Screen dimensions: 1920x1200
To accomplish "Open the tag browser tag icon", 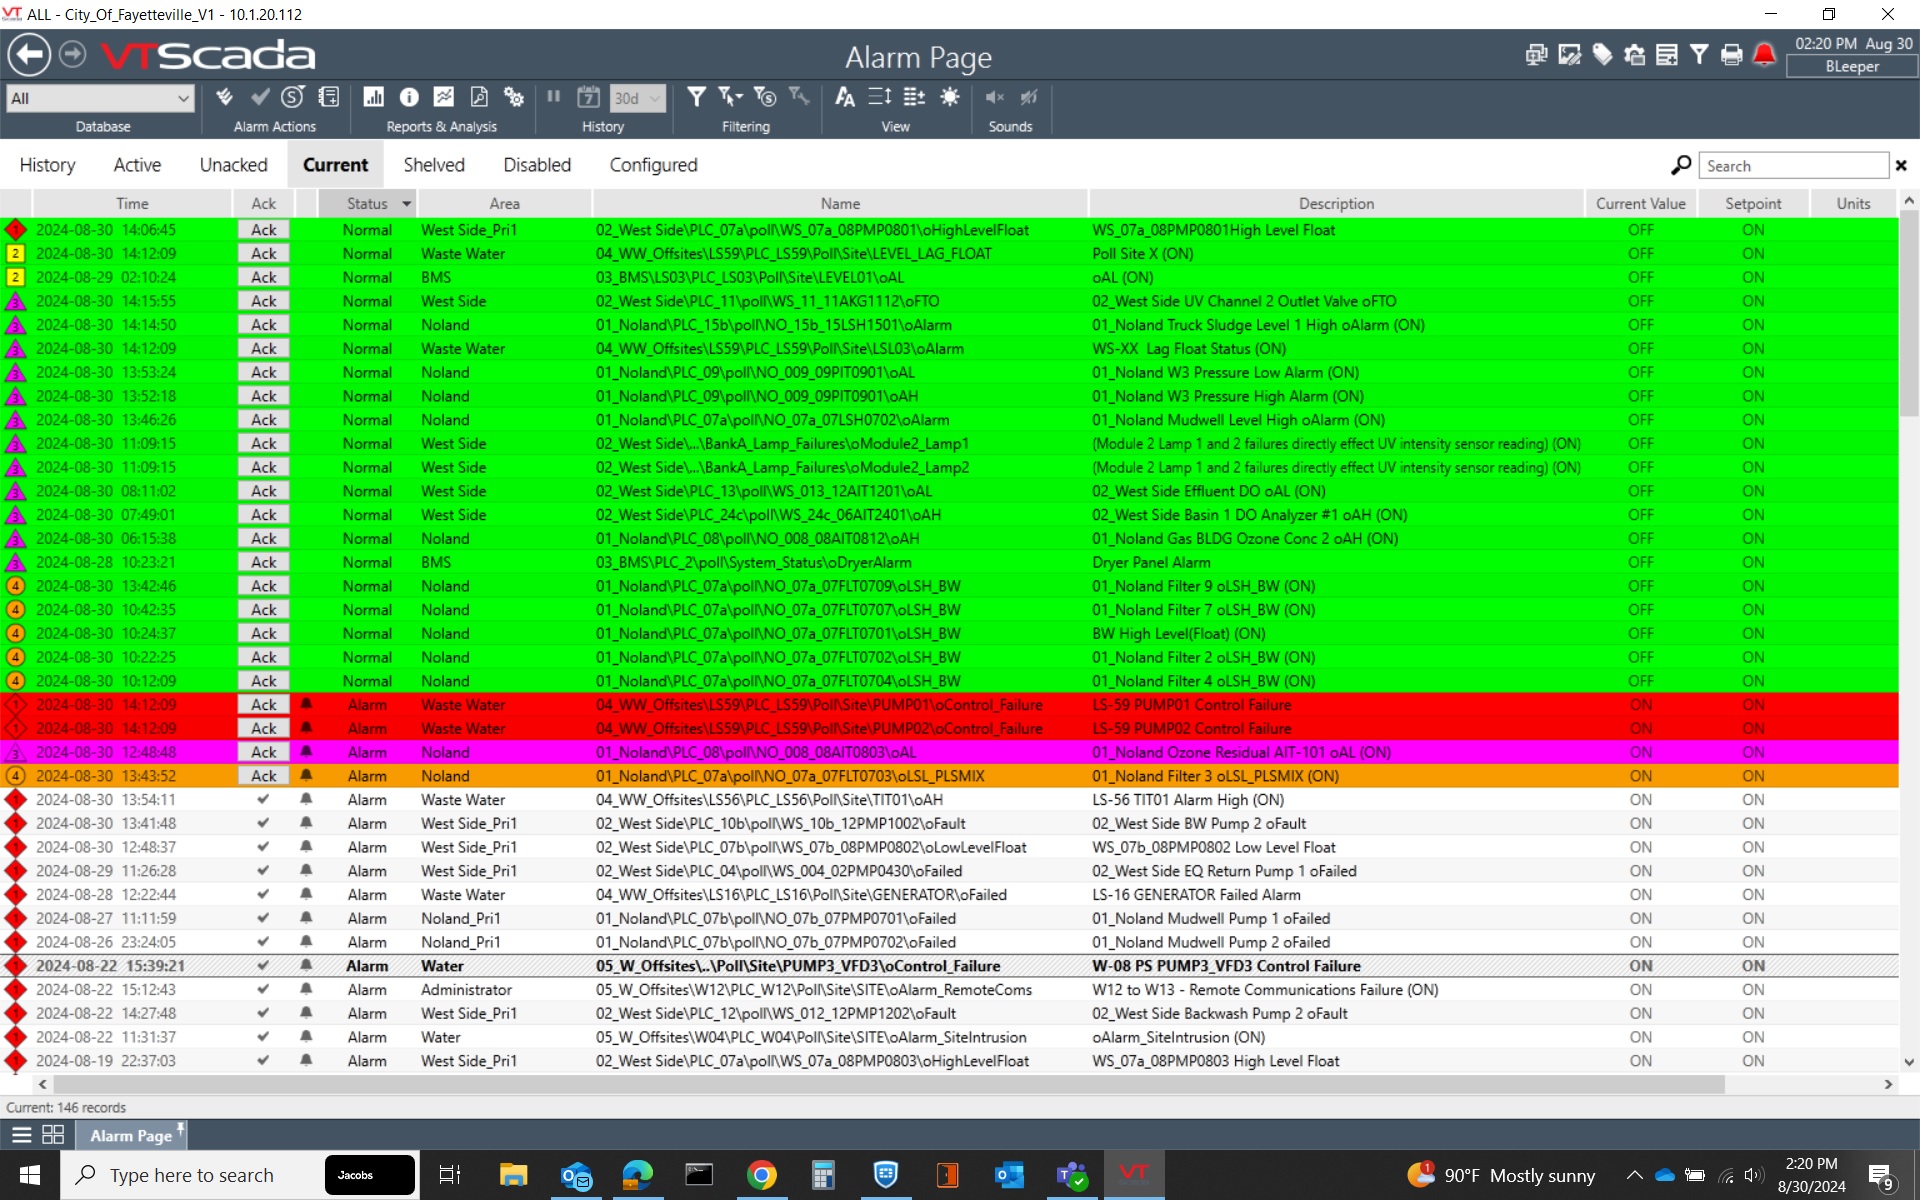I will 1602,55.
